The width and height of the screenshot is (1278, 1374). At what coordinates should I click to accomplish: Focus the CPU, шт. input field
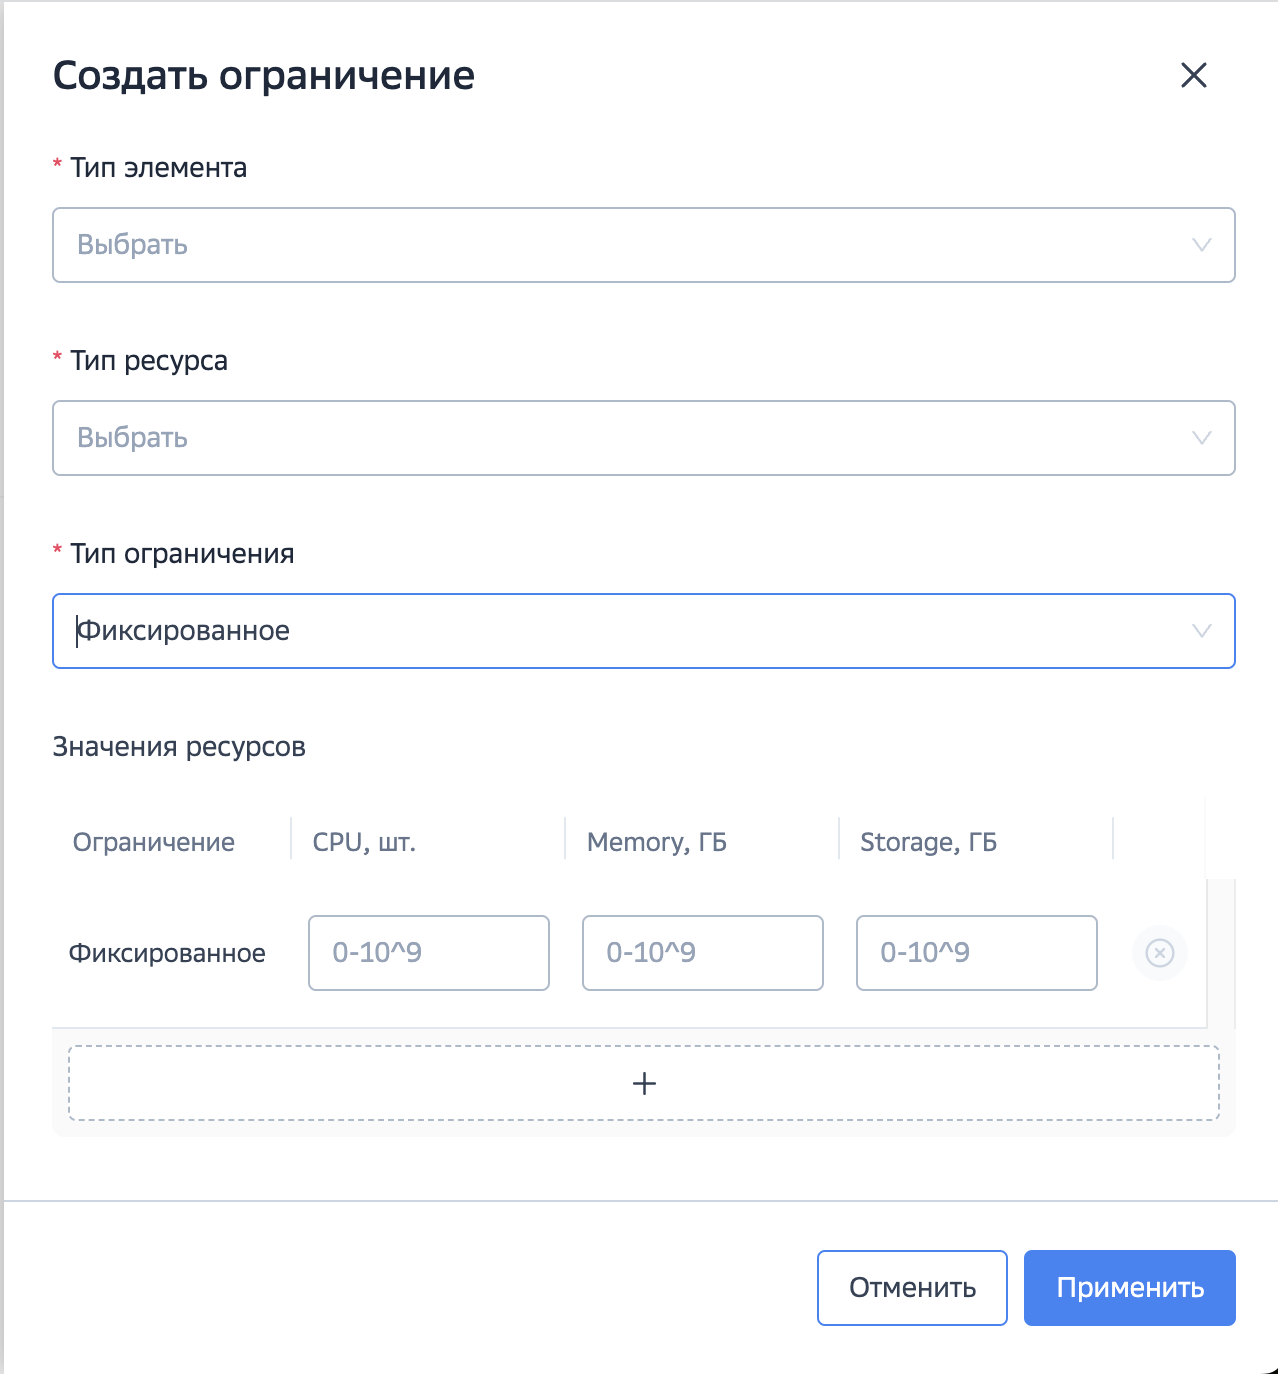(x=428, y=953)
